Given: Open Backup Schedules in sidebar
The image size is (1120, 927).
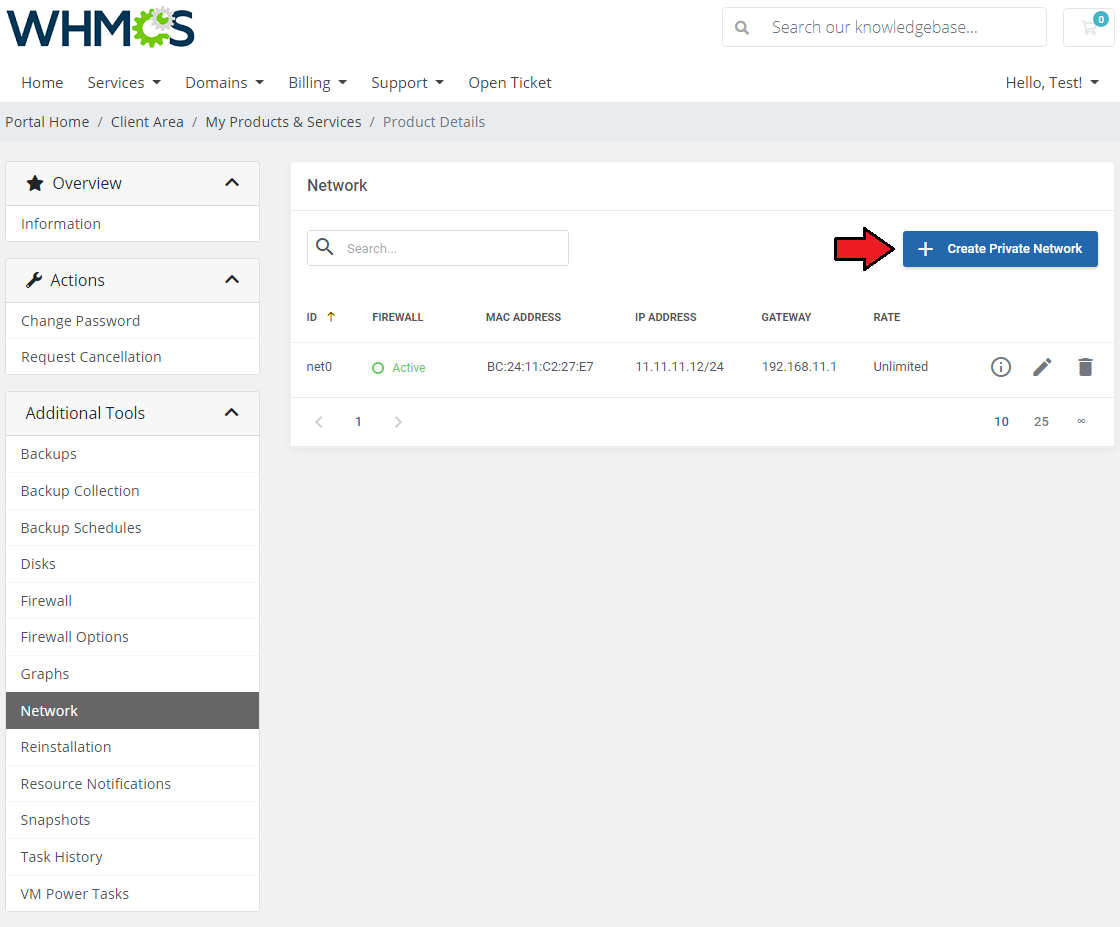Looking at the screenshot, I should coord(132,528).
